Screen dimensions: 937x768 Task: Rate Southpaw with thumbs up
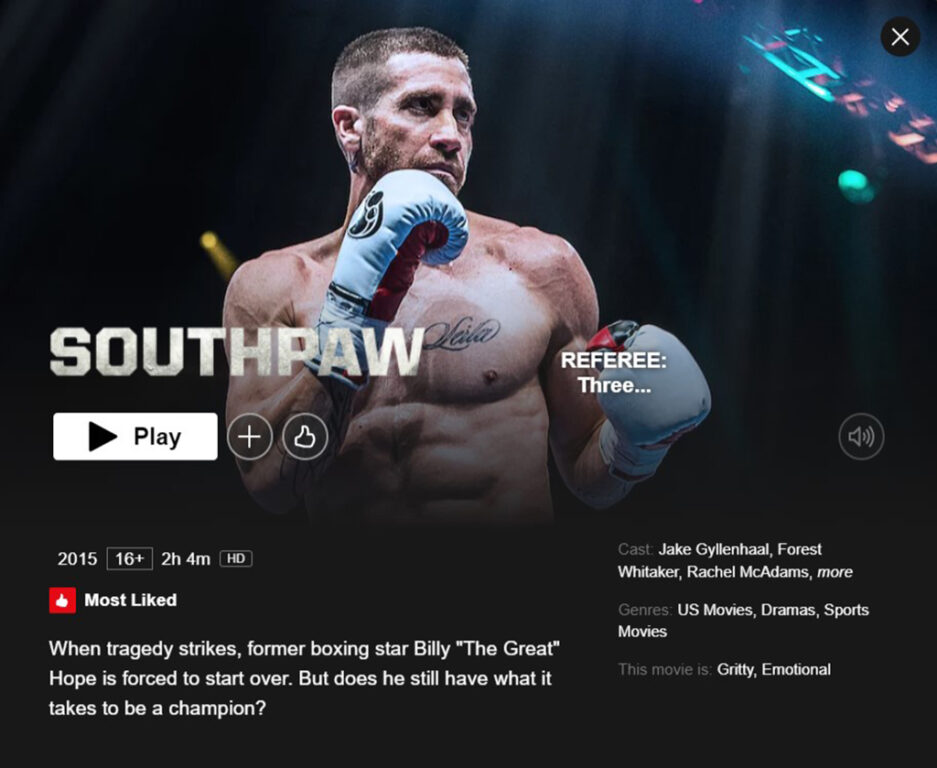tap(305, 437)
